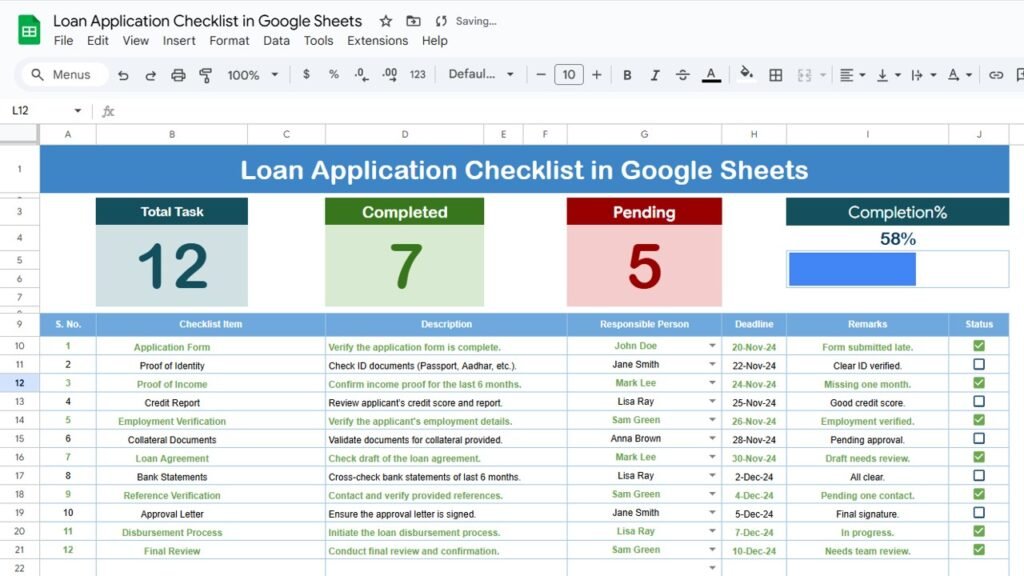The width and height of the screenshot is (1024, 576).
Task: Select the paint format tool
Action: coord(206,74)
